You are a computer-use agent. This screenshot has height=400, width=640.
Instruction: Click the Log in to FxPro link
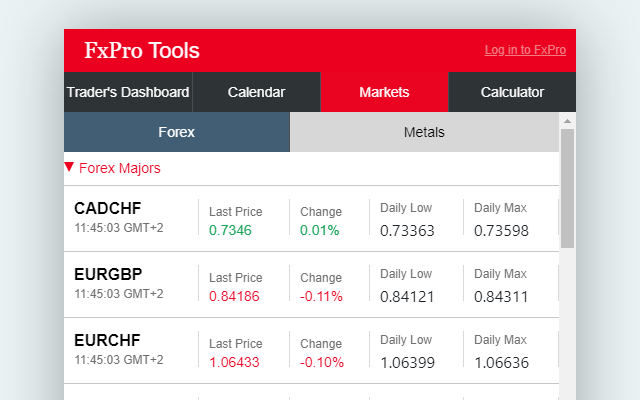pyautogui.click(x=525, y=50)
